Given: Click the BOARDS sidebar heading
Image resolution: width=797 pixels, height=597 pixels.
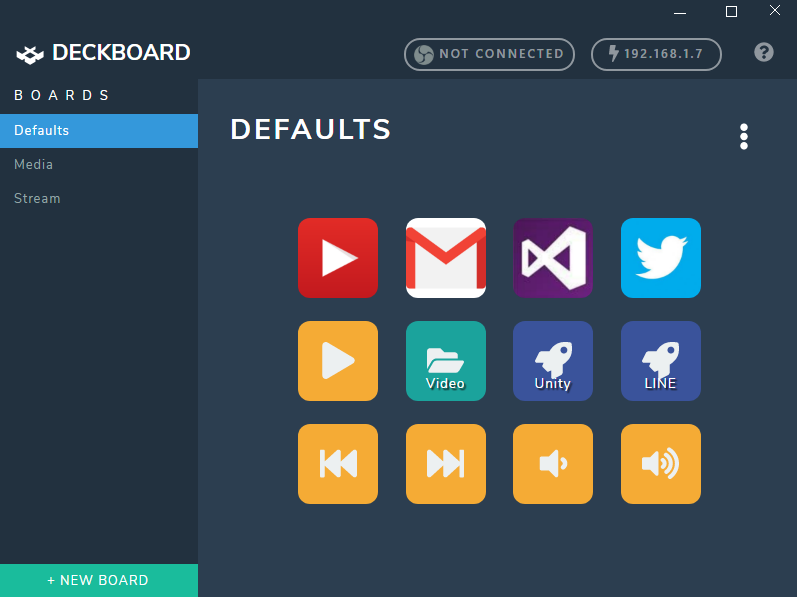Looking at the screenshot, I should (62, 96).
